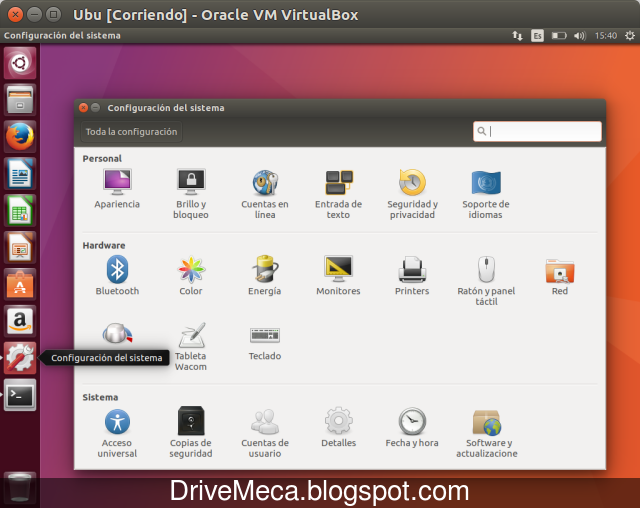This screenshot has height=508, width=640.
Task: Open the Bluetooth settings
Action: [x=117, y=275]
